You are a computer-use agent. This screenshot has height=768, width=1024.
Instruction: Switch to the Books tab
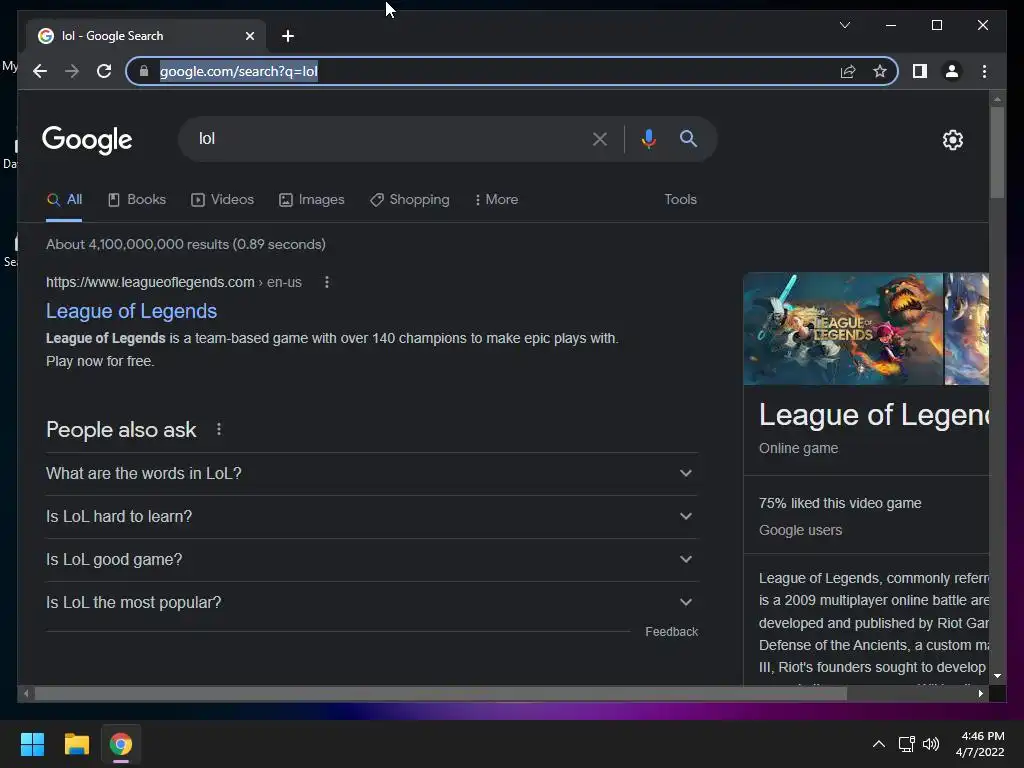pos(136,200)
